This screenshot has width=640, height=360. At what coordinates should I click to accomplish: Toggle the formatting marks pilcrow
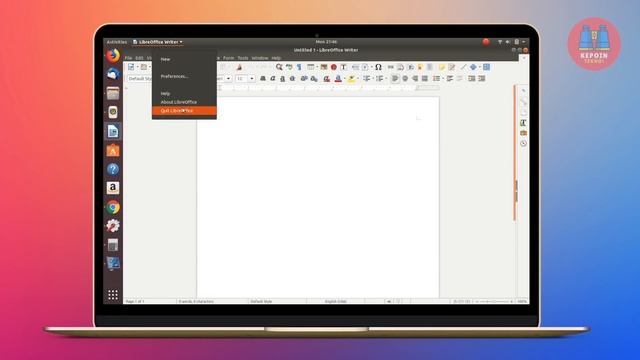pos(299,67)
